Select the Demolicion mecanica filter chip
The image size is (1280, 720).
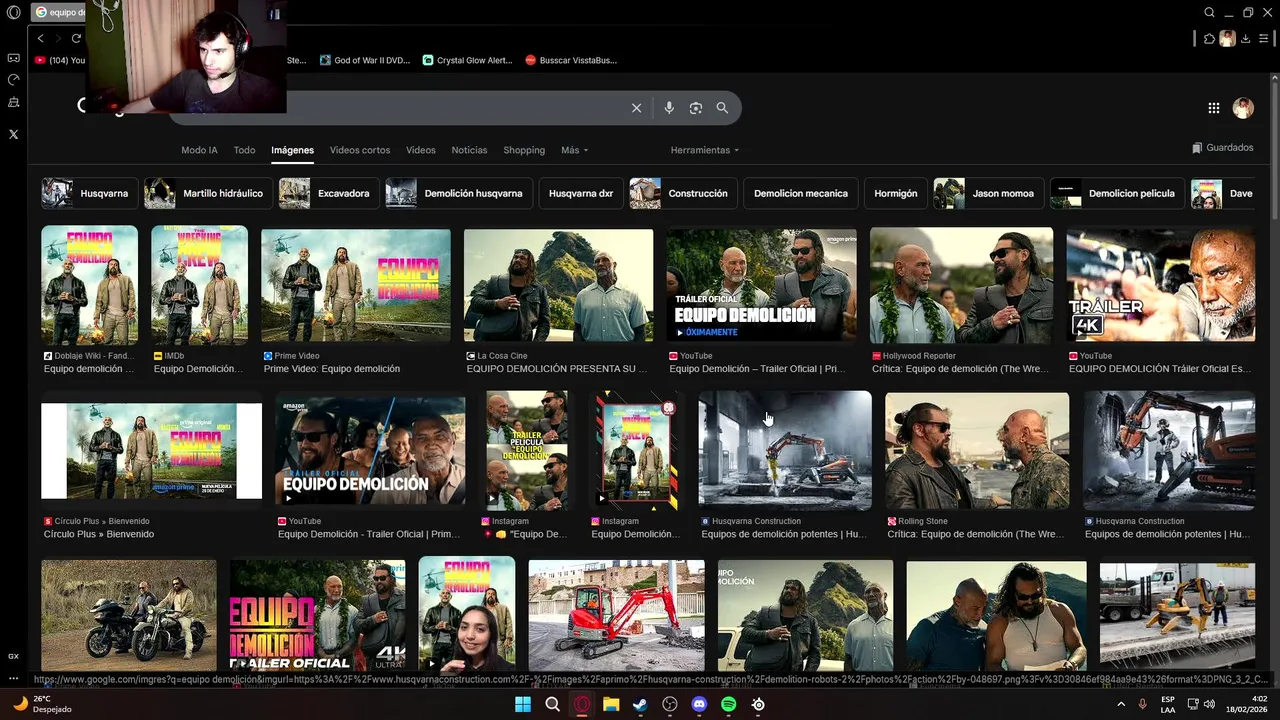coord(801,193)
